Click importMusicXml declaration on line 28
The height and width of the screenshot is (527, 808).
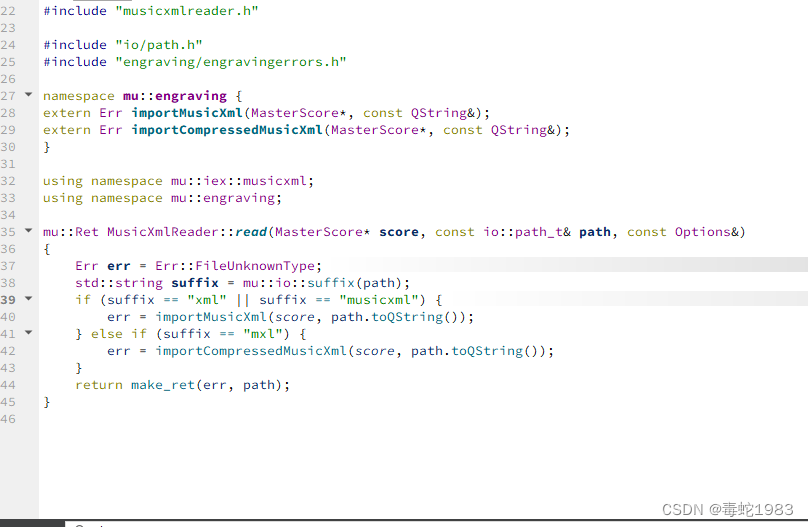[187, 113]
